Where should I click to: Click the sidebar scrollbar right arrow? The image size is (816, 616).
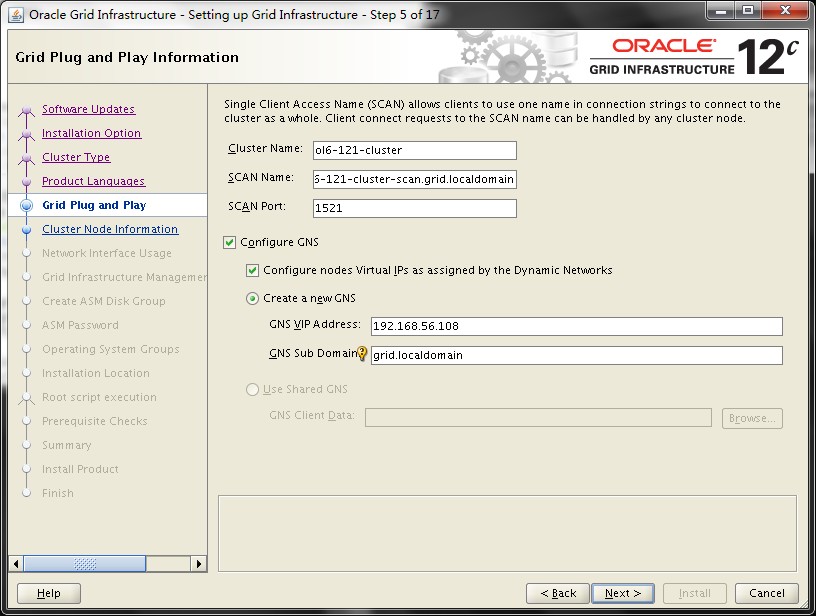pyautogui.click(x=199, y=563)
